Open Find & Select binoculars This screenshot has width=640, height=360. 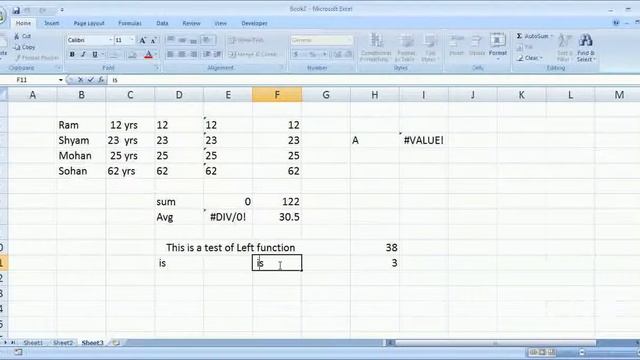pyautogui.click(x=586, y=48)
